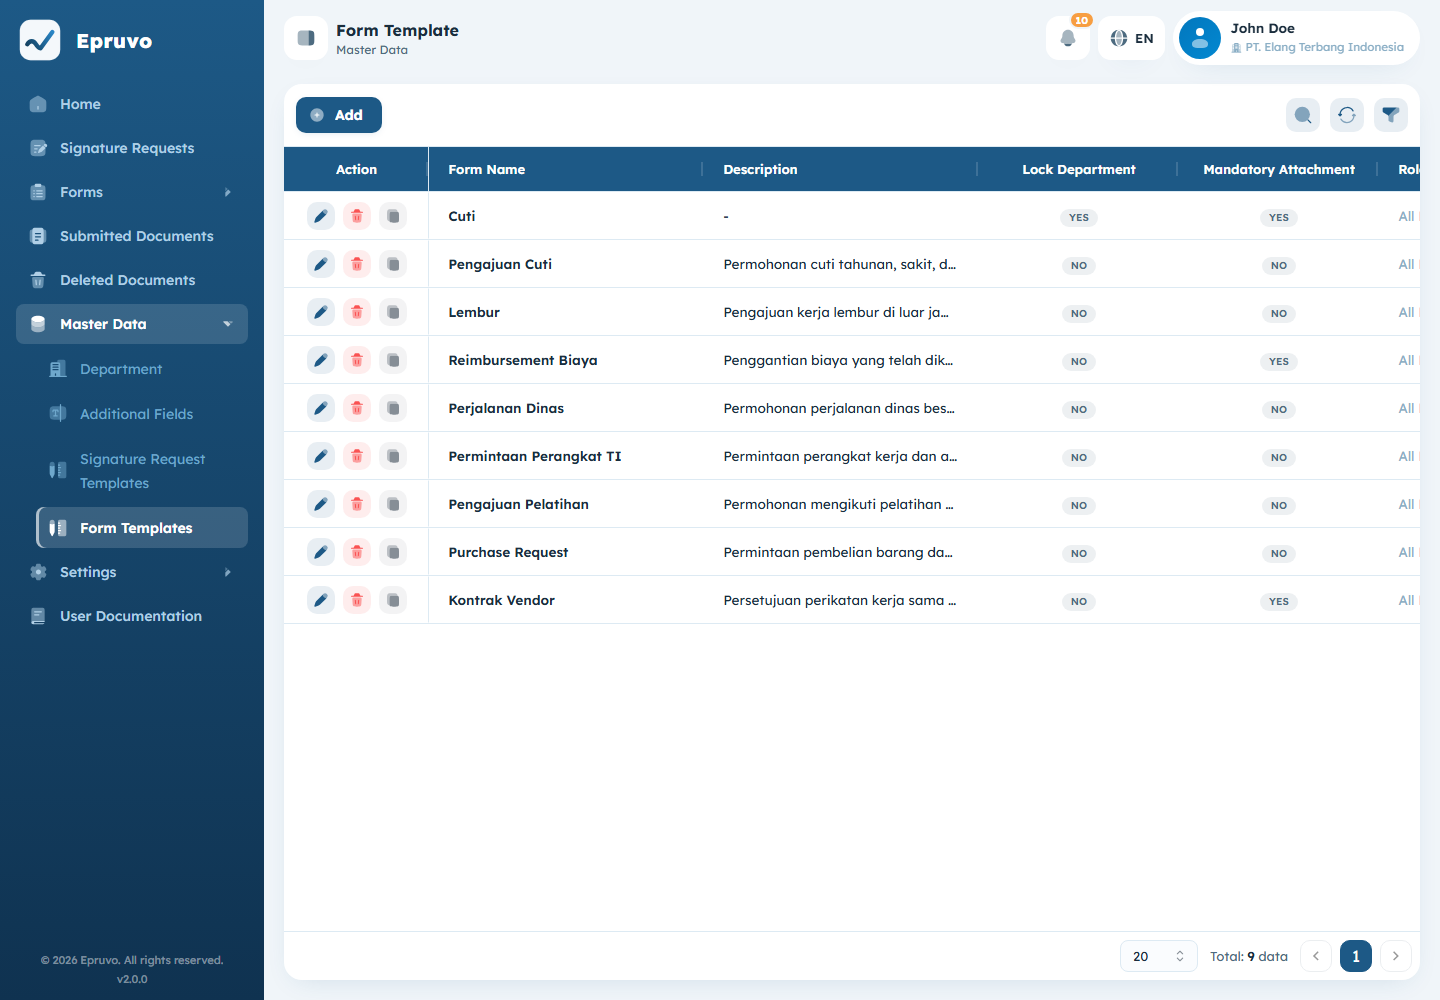The height and width of the screenshot is (1000, 1440).
Task: Switch language from EN
Action: tap(1132, 38)
